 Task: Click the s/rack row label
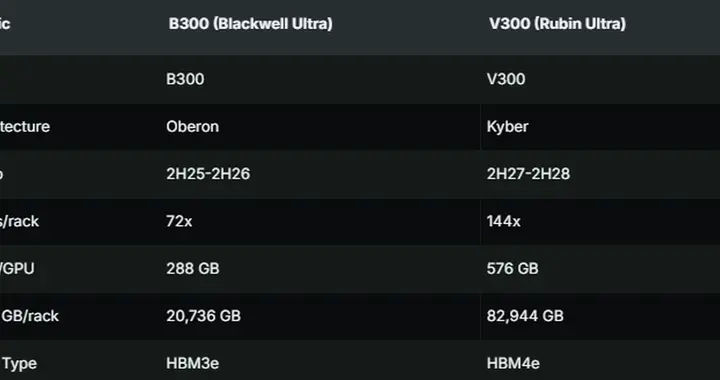point(19,222)
